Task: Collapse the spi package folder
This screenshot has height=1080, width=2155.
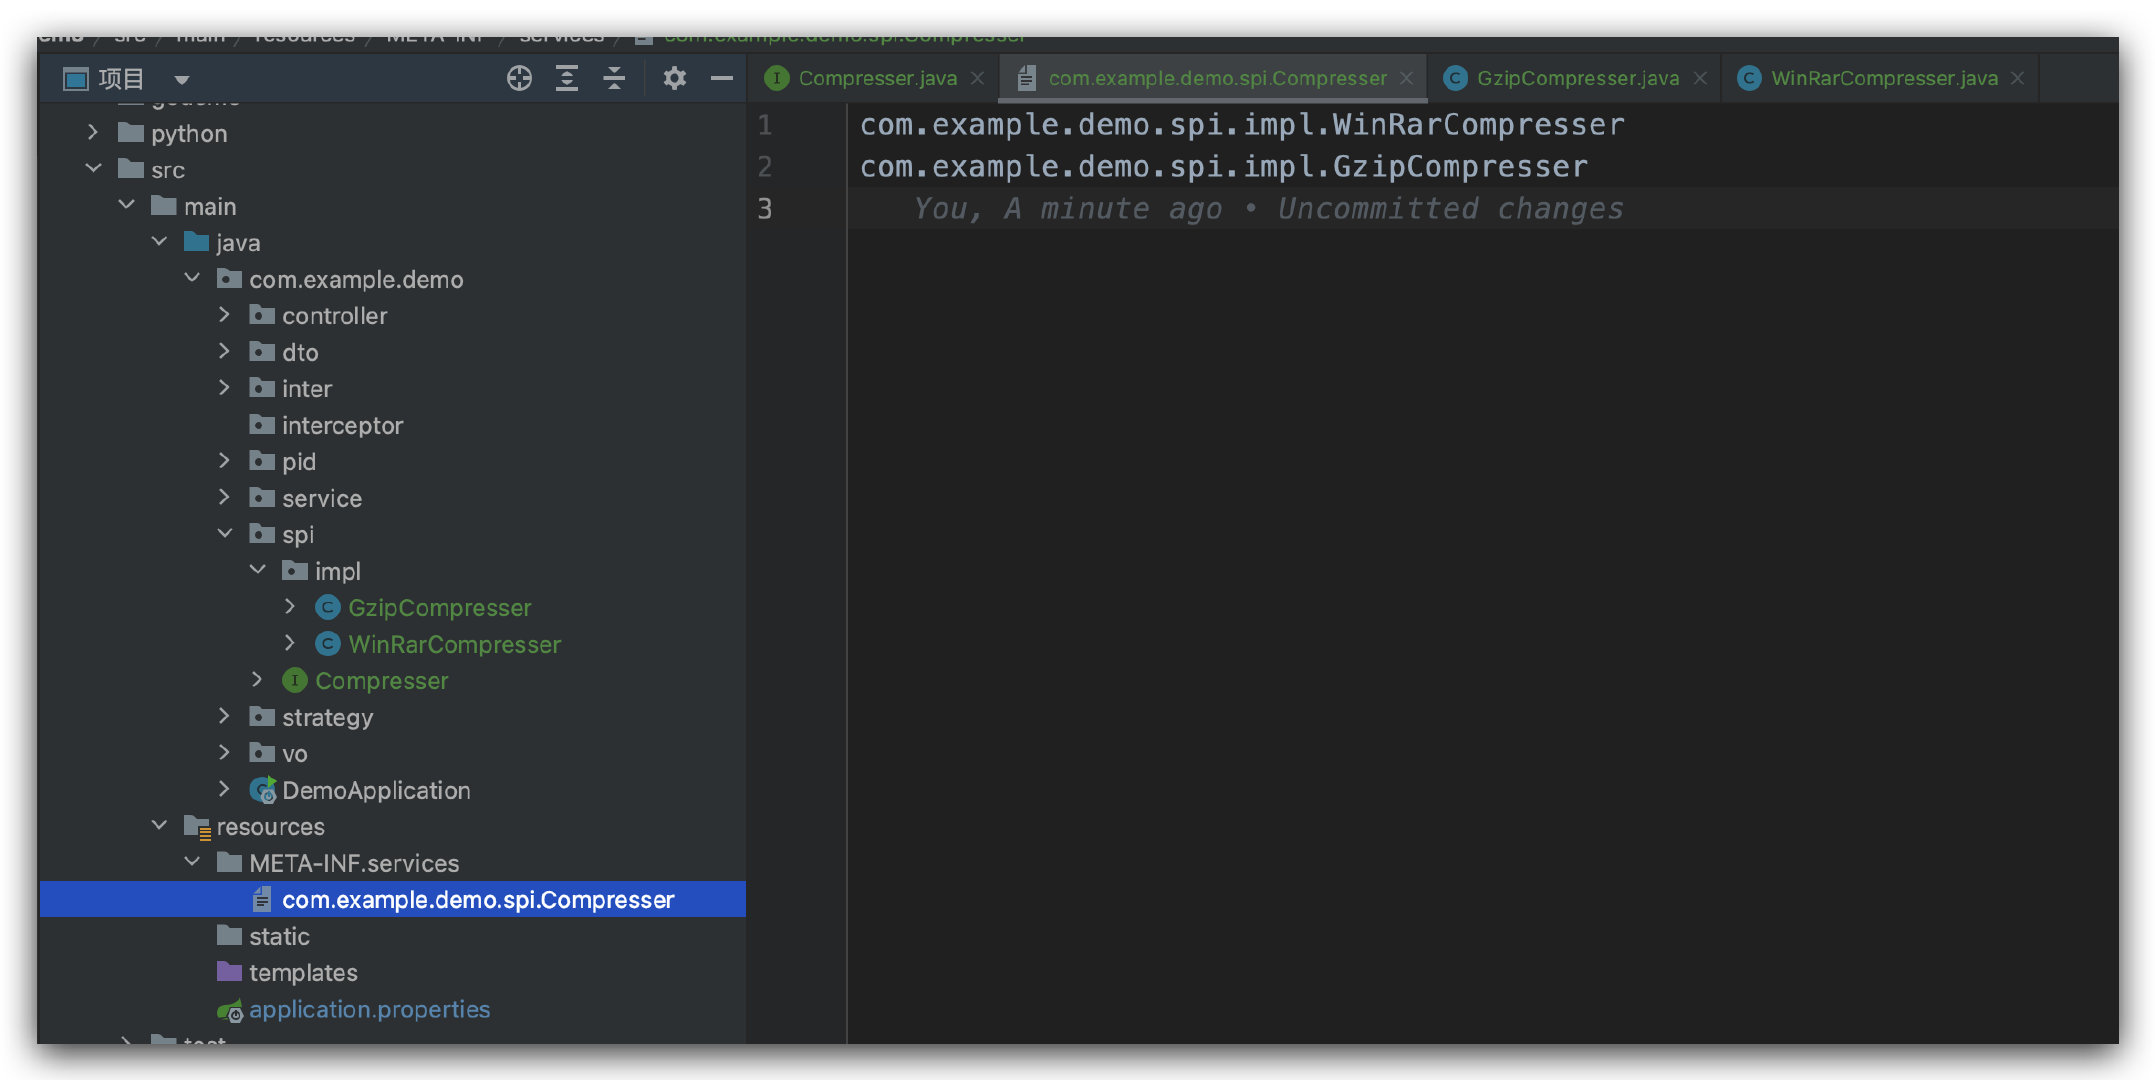Action: tap(225, 534)
